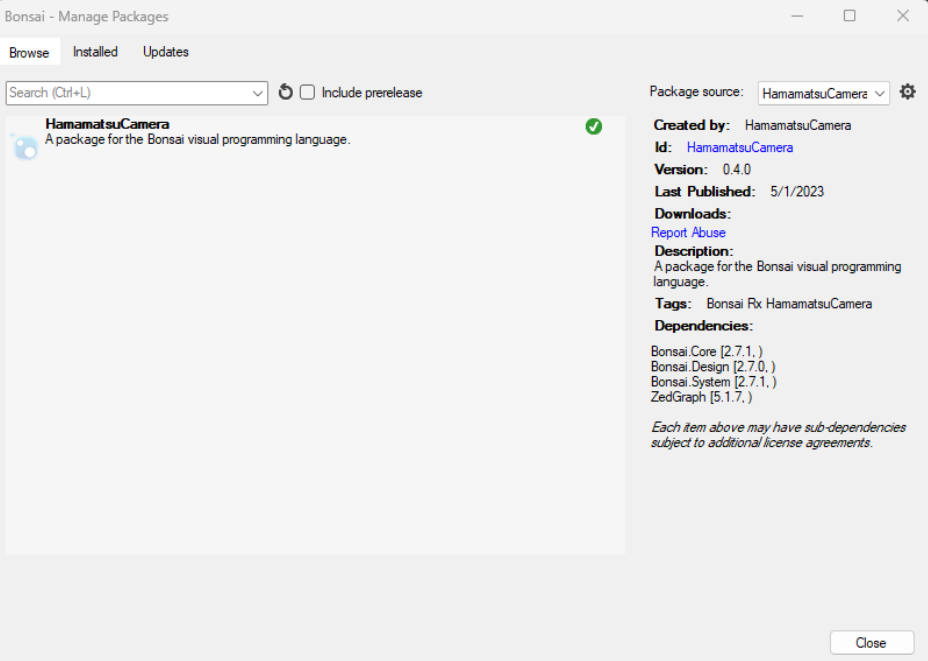Maximize the Manage Packages window
The height and width of the screenshot is (661, 928).
849,16
